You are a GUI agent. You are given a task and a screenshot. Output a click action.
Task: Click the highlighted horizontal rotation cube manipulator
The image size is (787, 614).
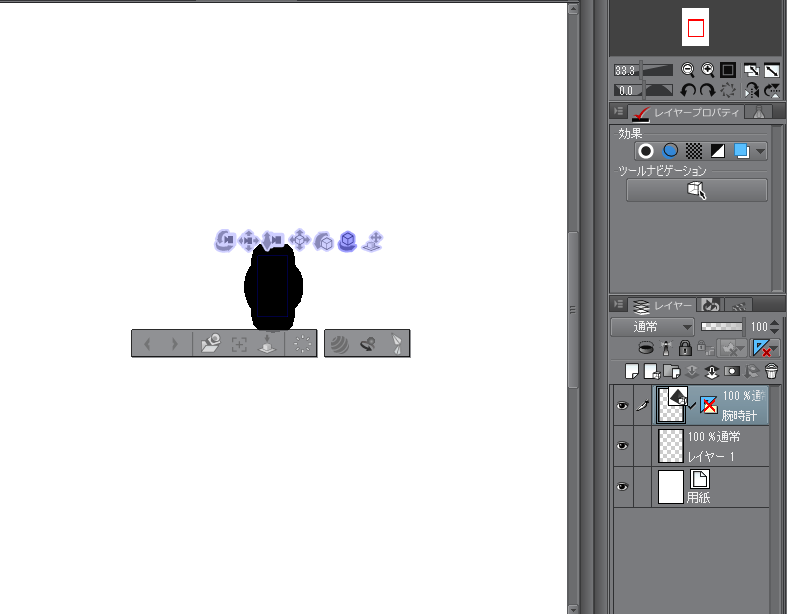tap(347, 241)
